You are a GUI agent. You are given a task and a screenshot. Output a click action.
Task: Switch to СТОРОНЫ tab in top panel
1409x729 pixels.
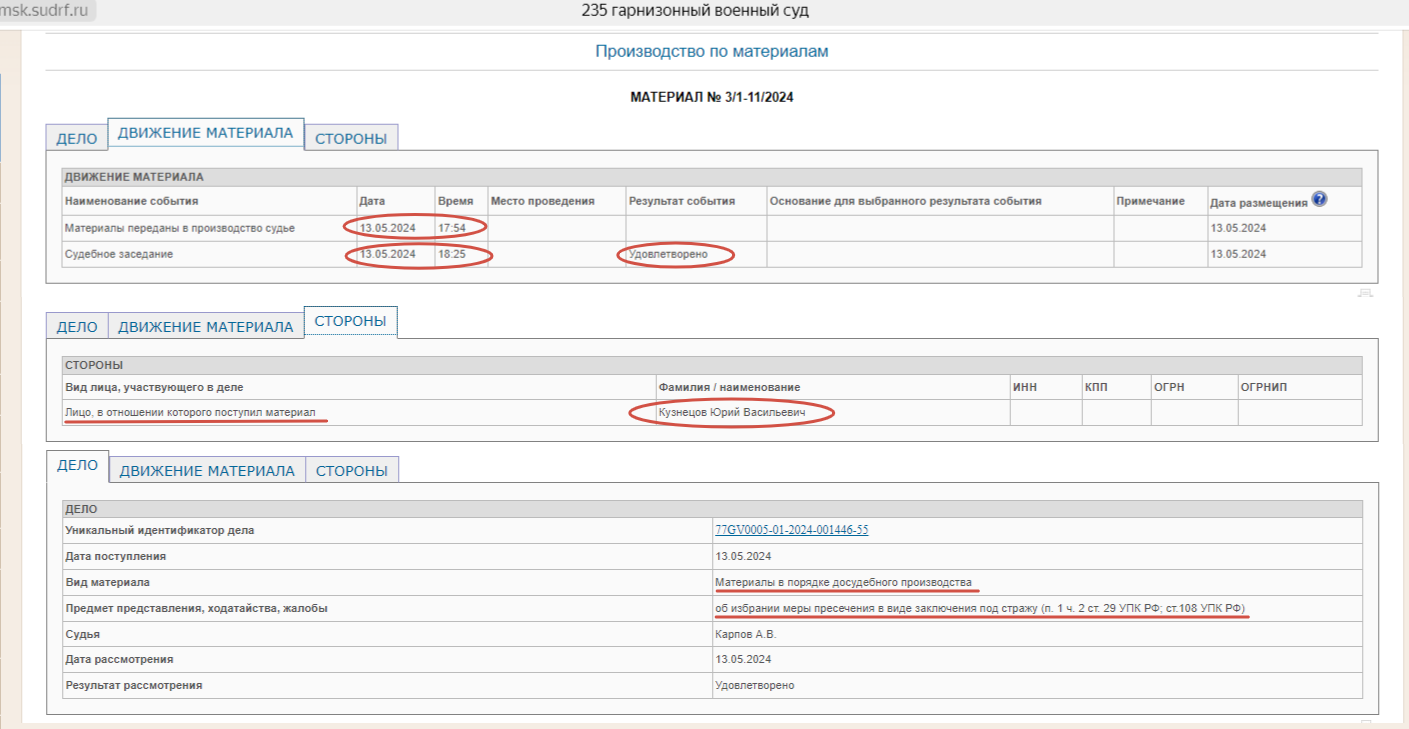point(351,139)
